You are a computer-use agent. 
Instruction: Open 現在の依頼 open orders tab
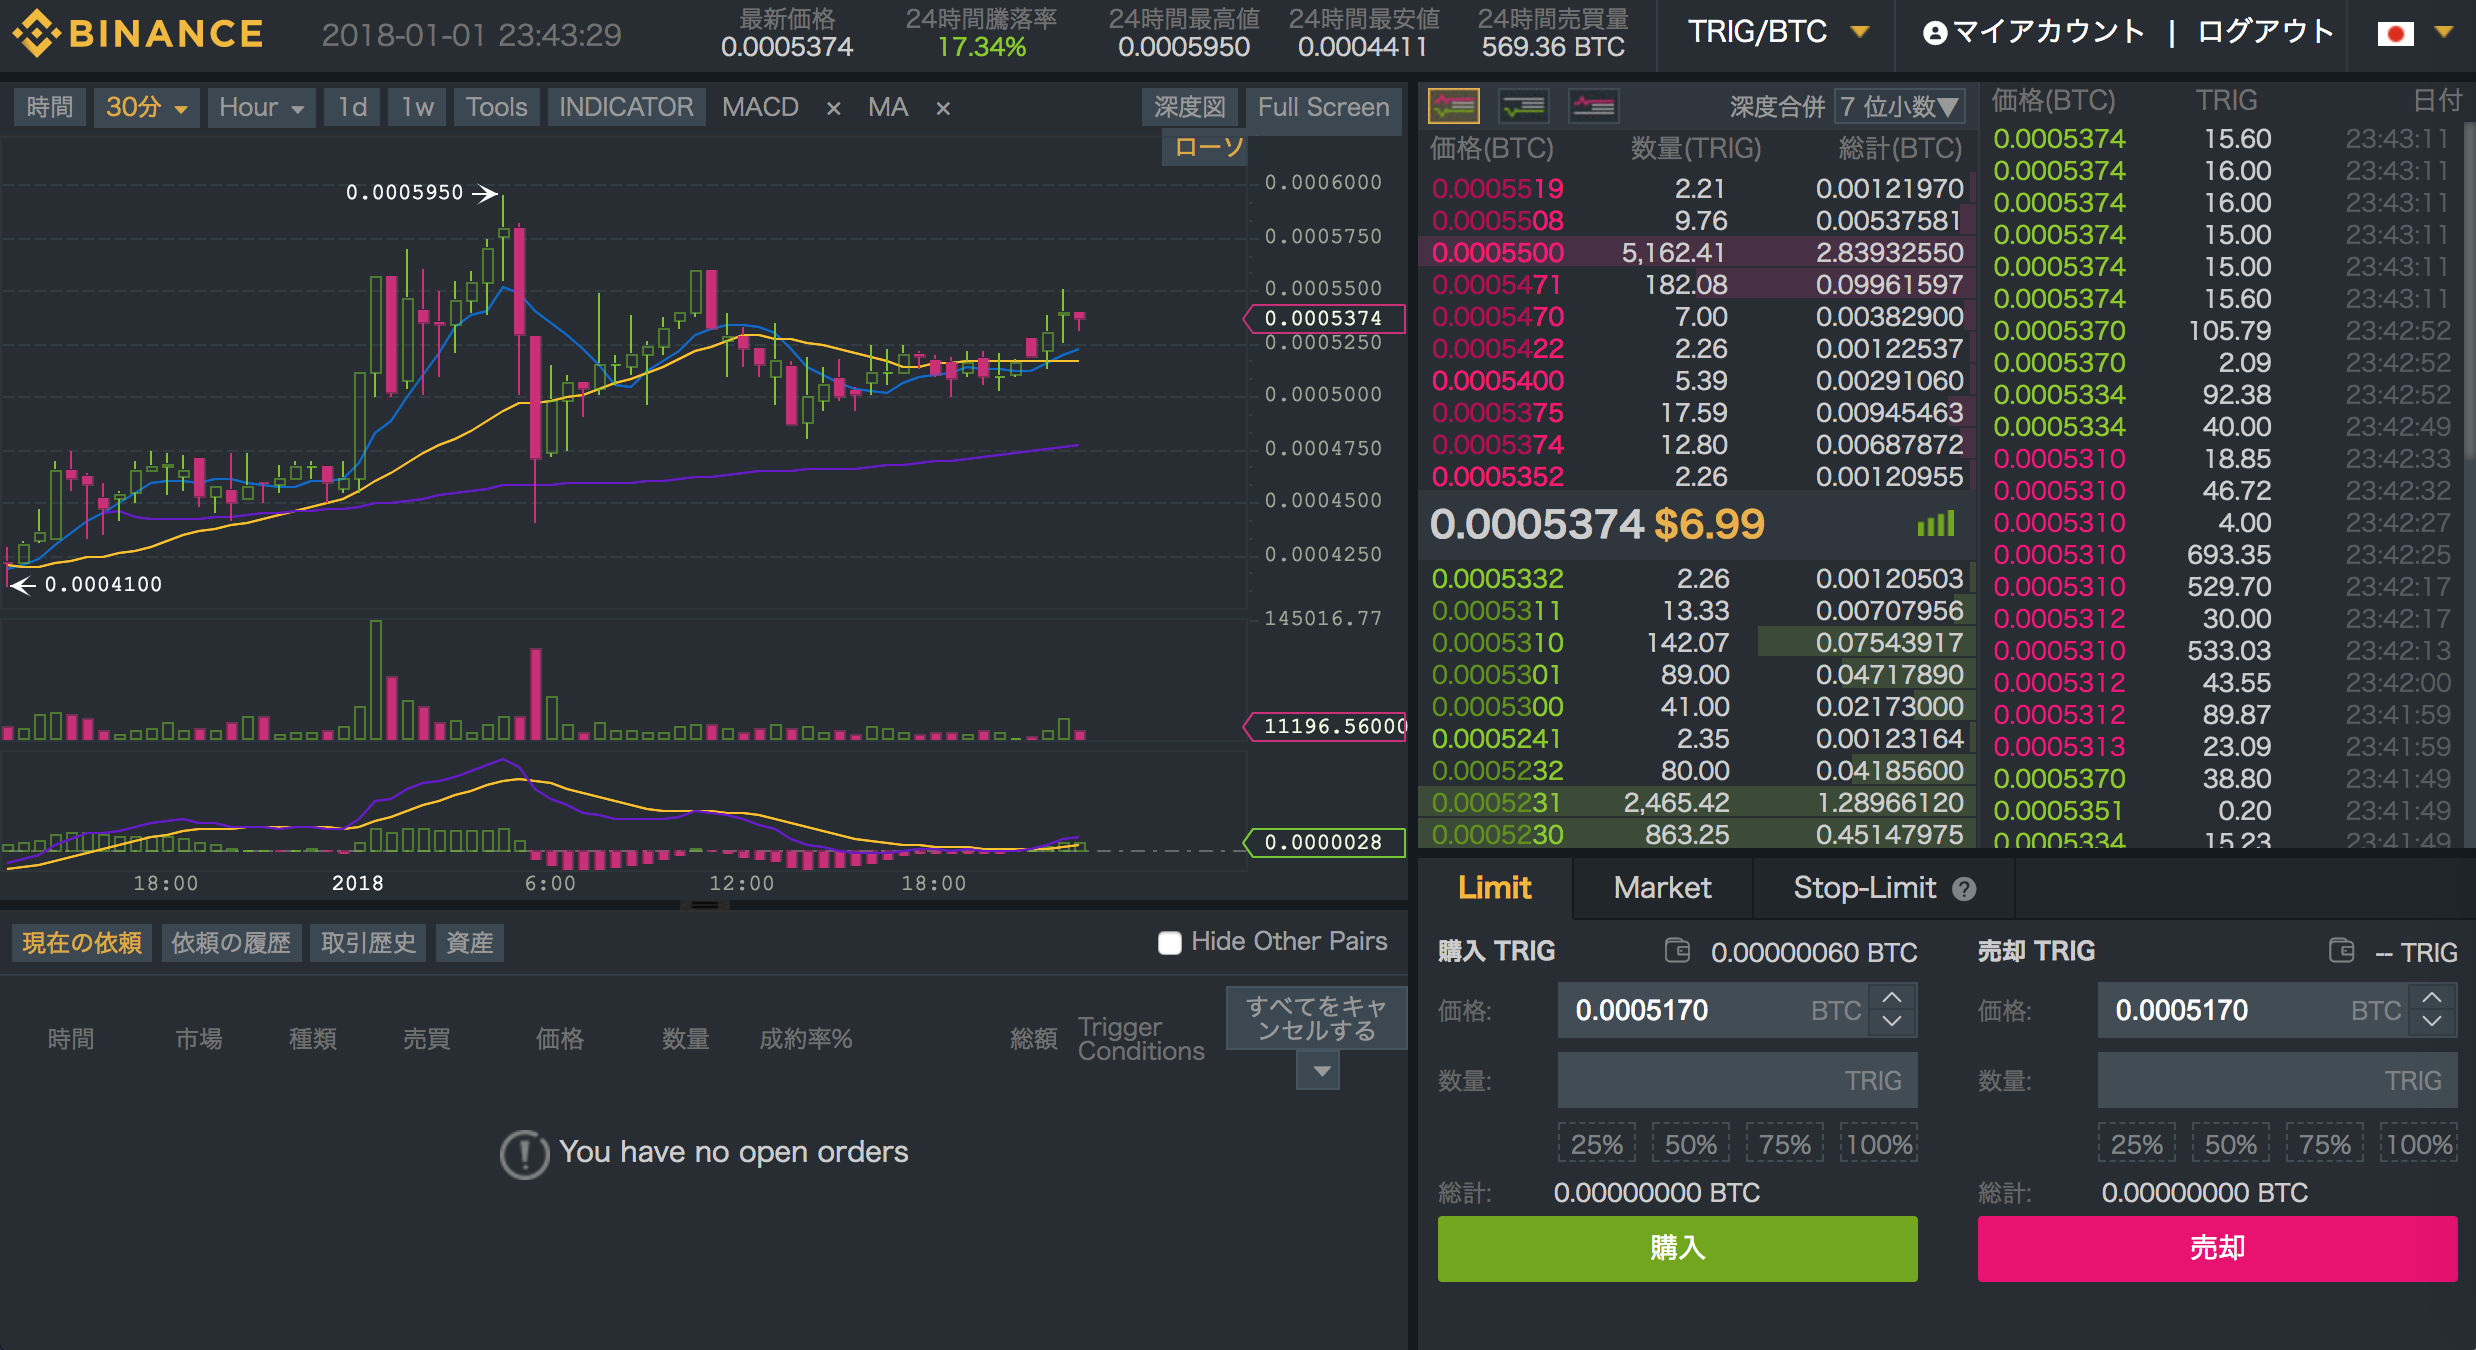click(x=82, y=942)
